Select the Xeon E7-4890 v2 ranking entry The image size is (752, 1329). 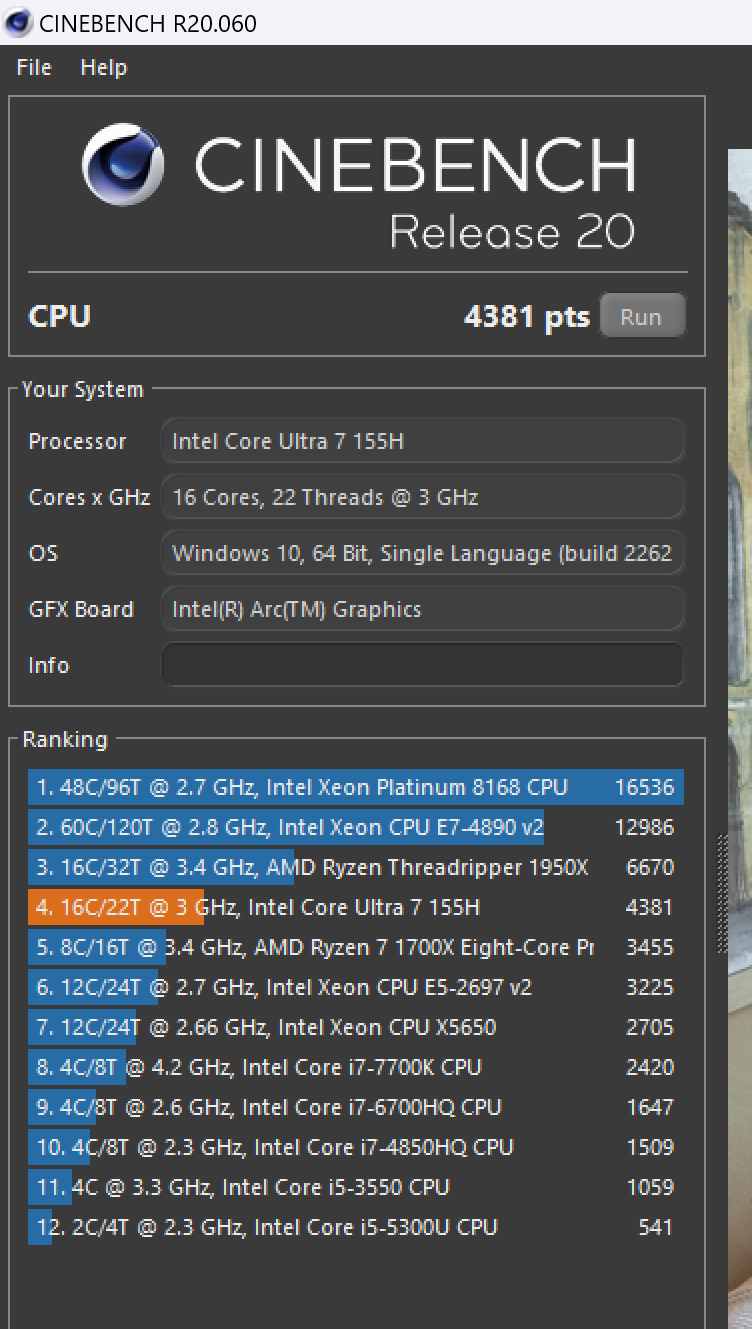(x=356, y=827)
